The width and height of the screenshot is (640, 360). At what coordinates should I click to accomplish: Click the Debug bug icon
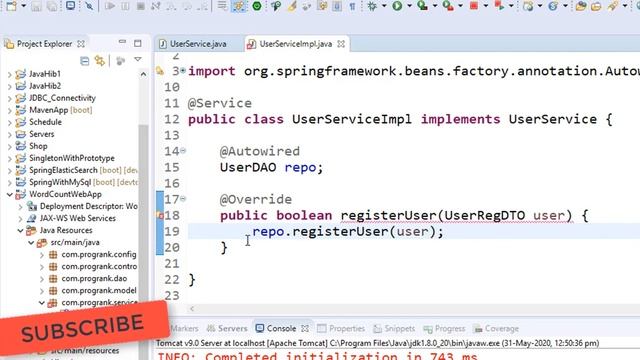coord(372,6)
